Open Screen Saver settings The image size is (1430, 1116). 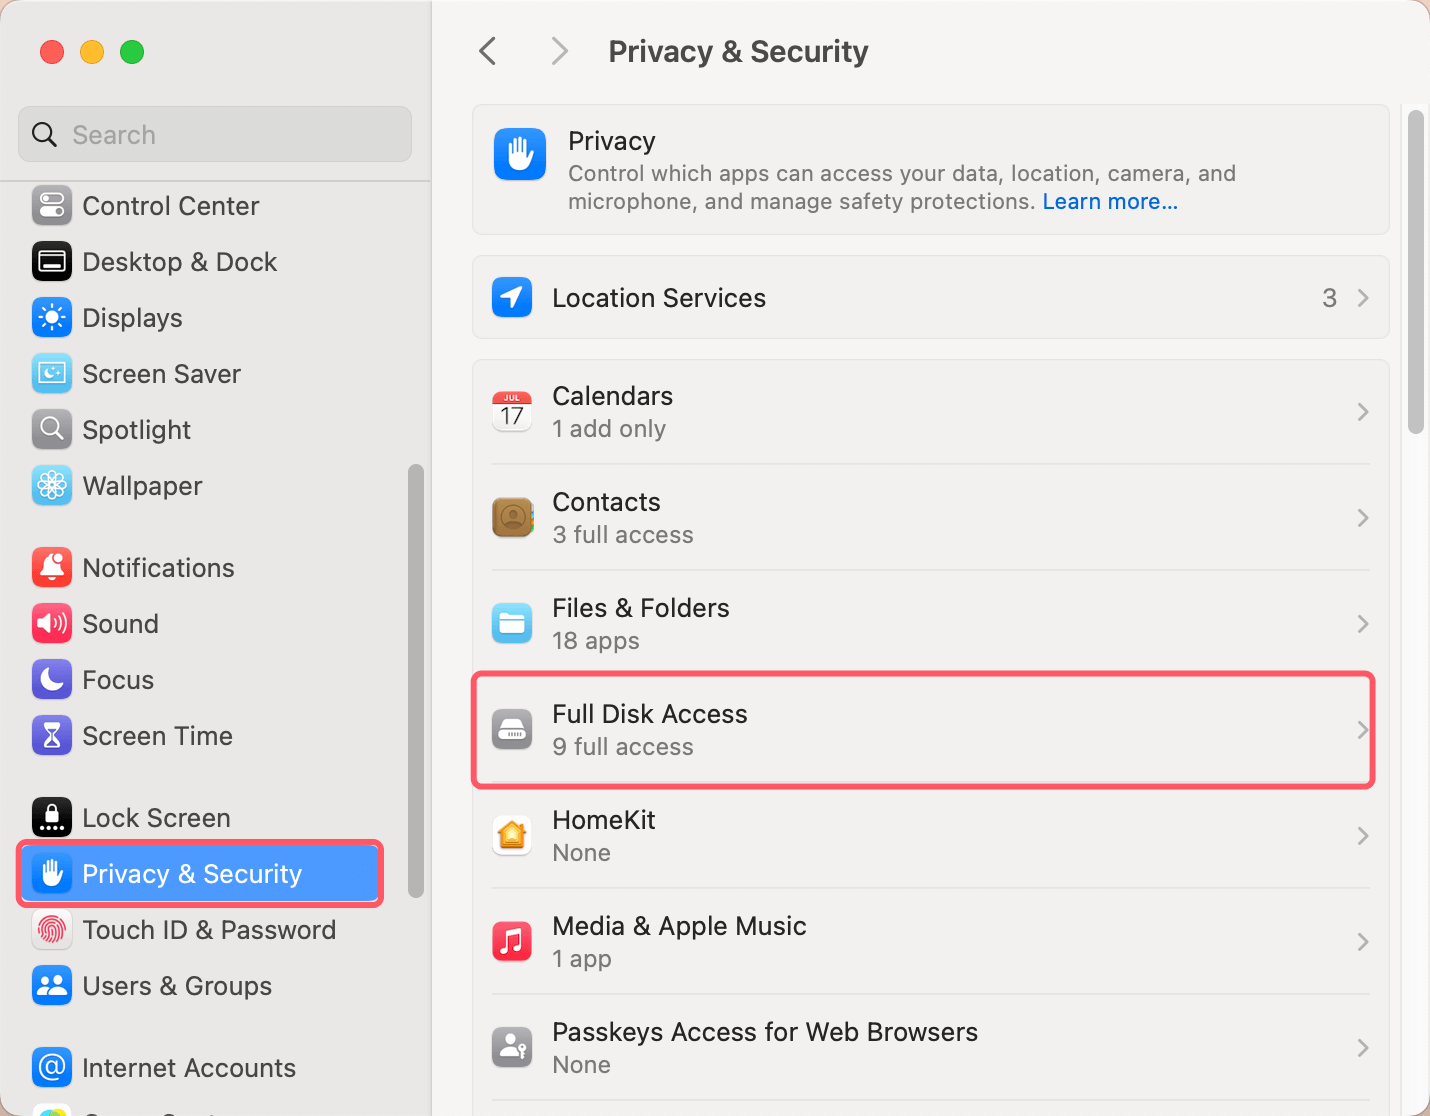52,374
